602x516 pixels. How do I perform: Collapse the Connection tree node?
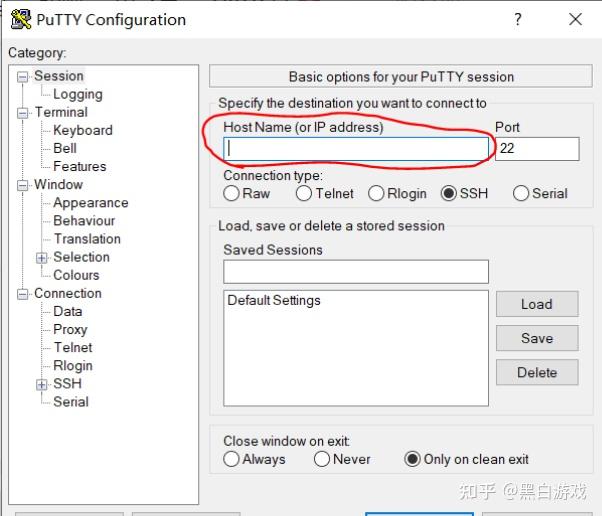pos(23,294)
